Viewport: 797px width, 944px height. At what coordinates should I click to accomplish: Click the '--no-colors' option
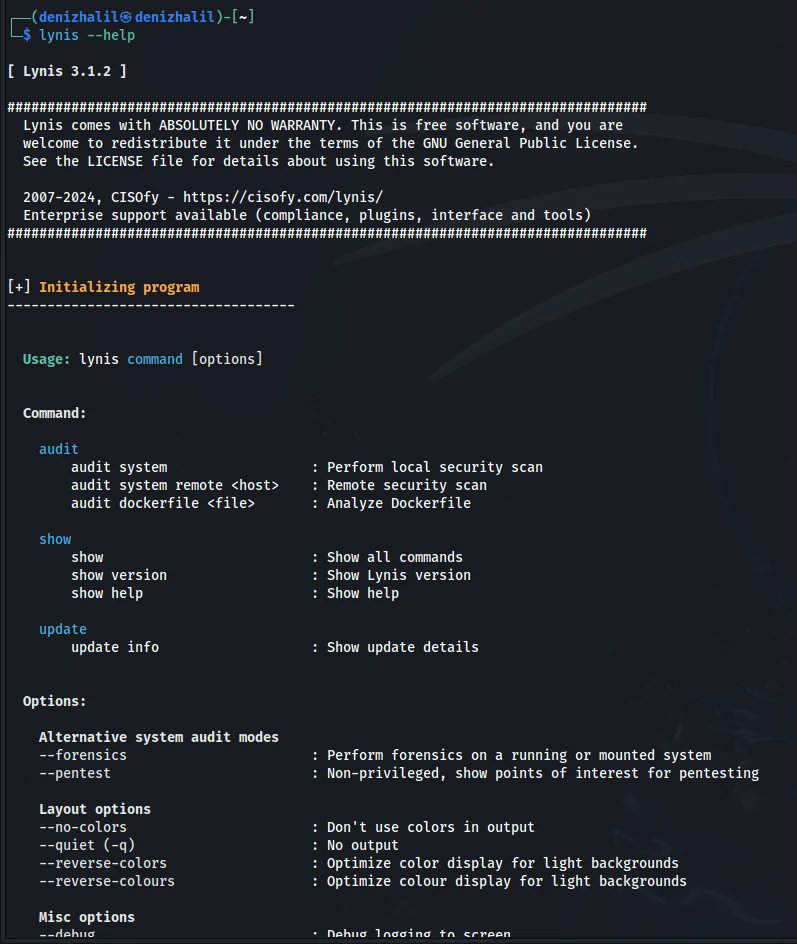83,827
